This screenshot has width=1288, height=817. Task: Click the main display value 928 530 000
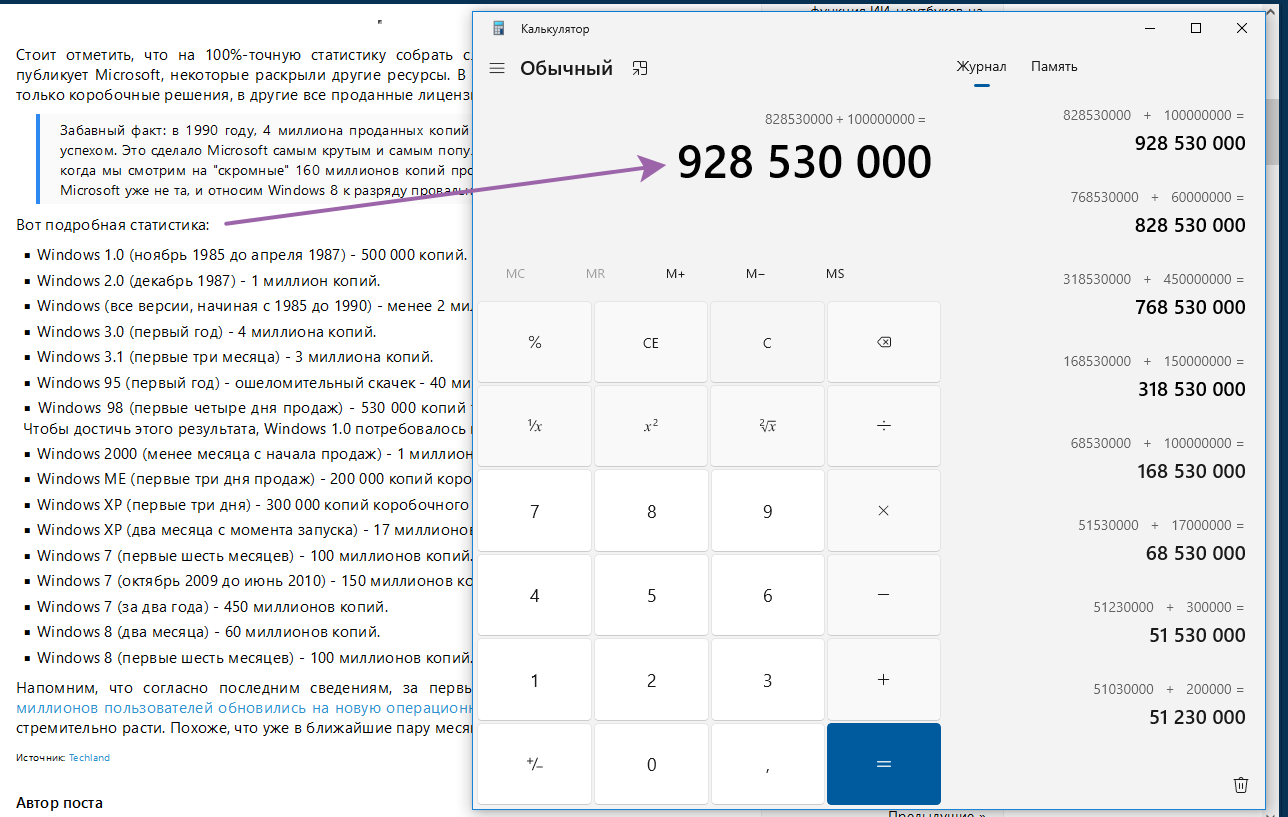(804, 162)
